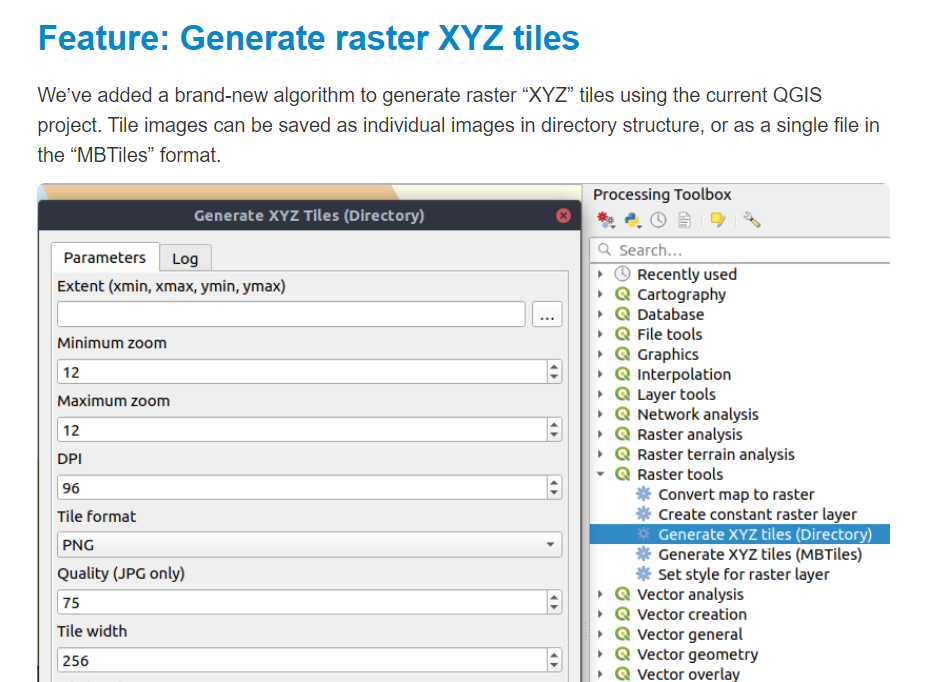The height and width of the screenshot is (682, 935).
Task: Select the Parameters tab
Action: pos(105,258)
